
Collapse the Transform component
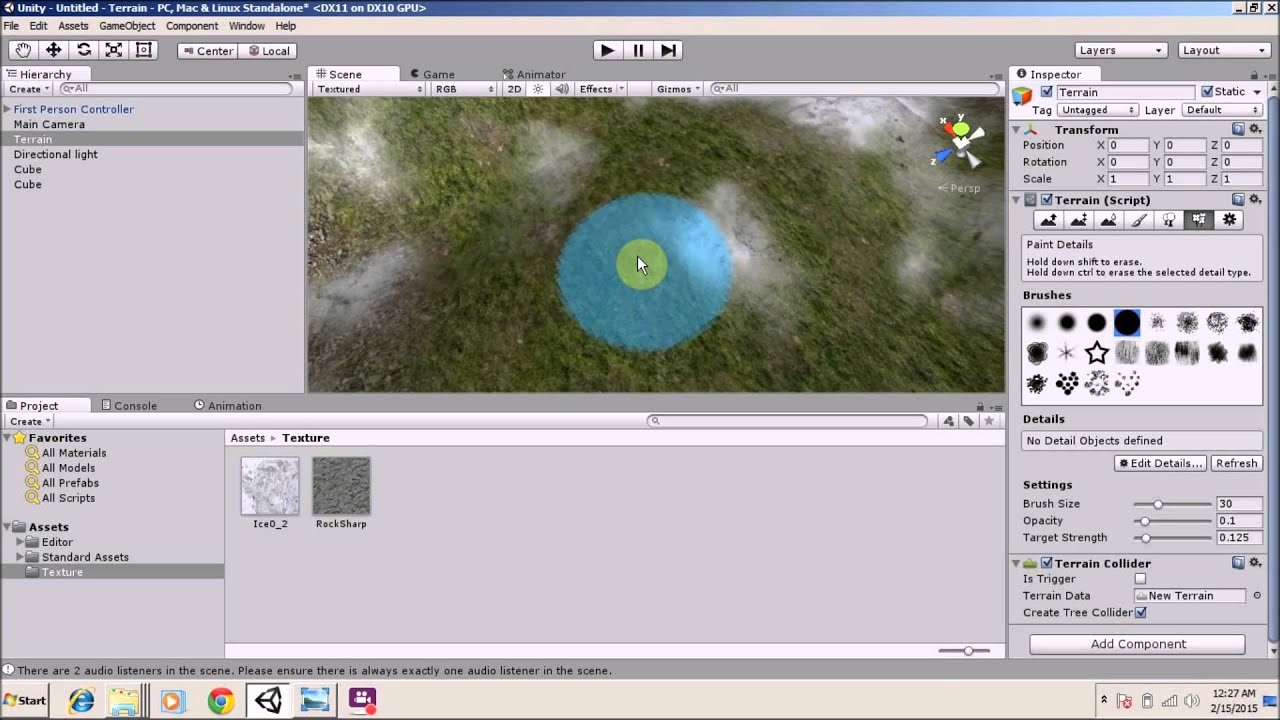[x=1016, y=130]
